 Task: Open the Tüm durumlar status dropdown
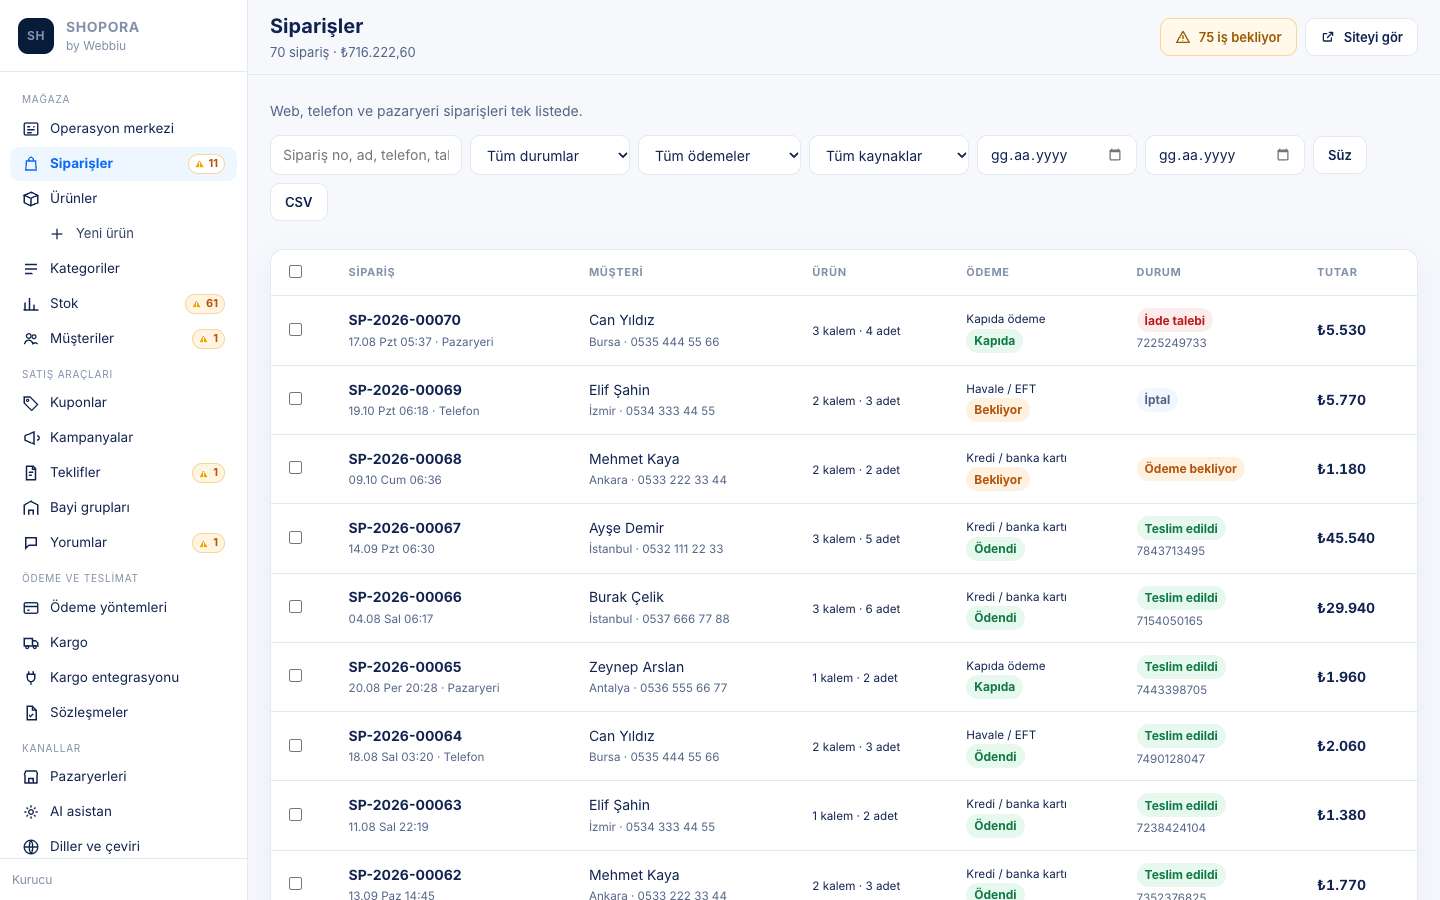[550, 155]
